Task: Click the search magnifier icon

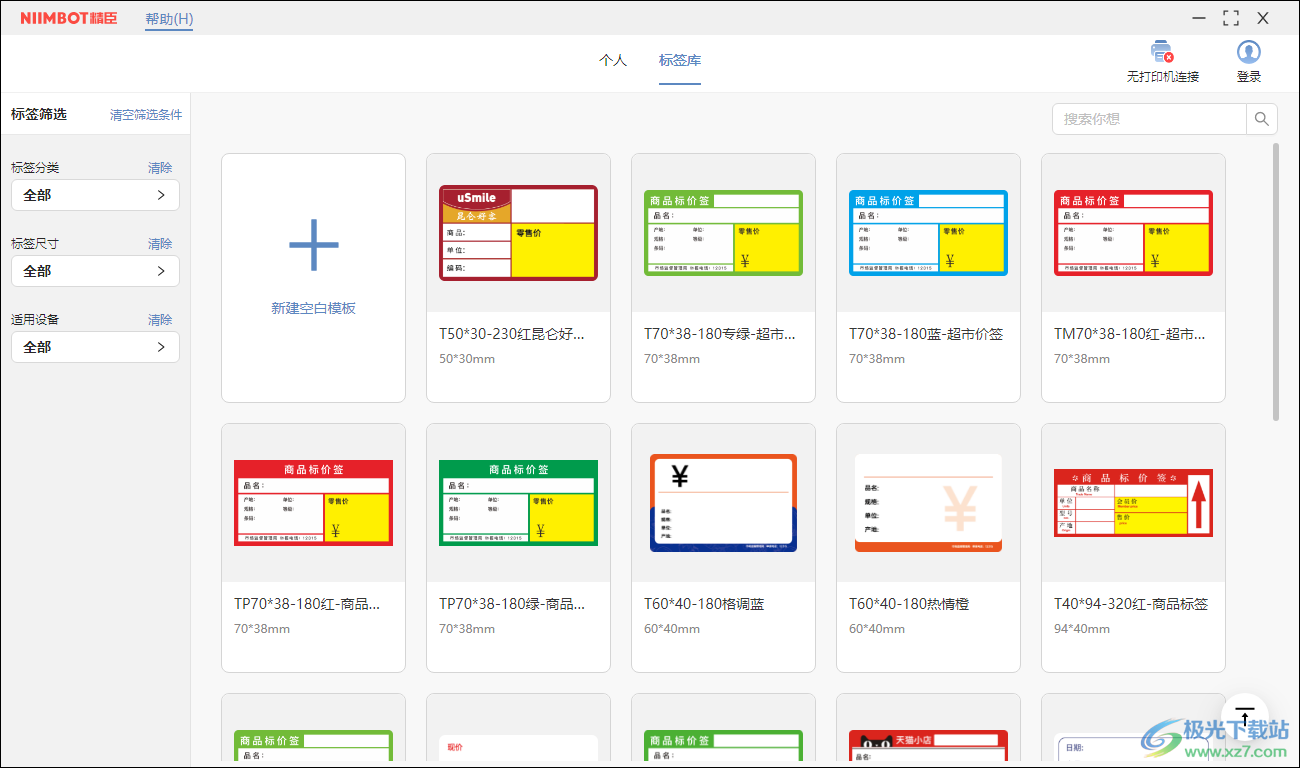Action: coord(1262,119)
